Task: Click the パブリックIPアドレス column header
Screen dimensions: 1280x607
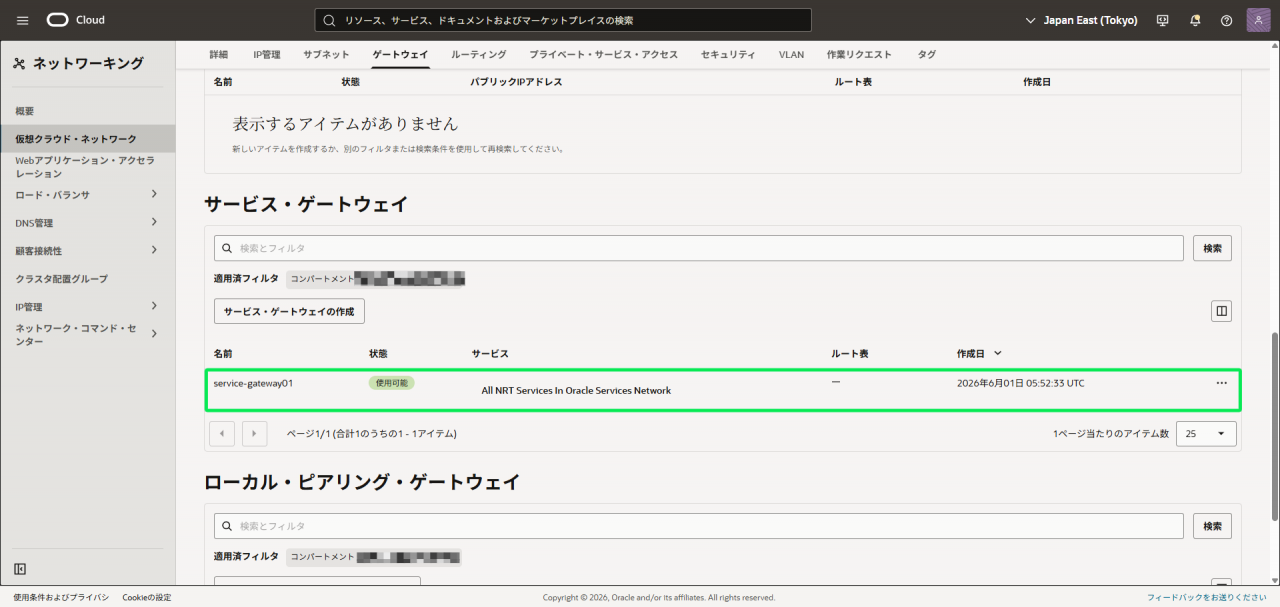Action: (516, 82)
